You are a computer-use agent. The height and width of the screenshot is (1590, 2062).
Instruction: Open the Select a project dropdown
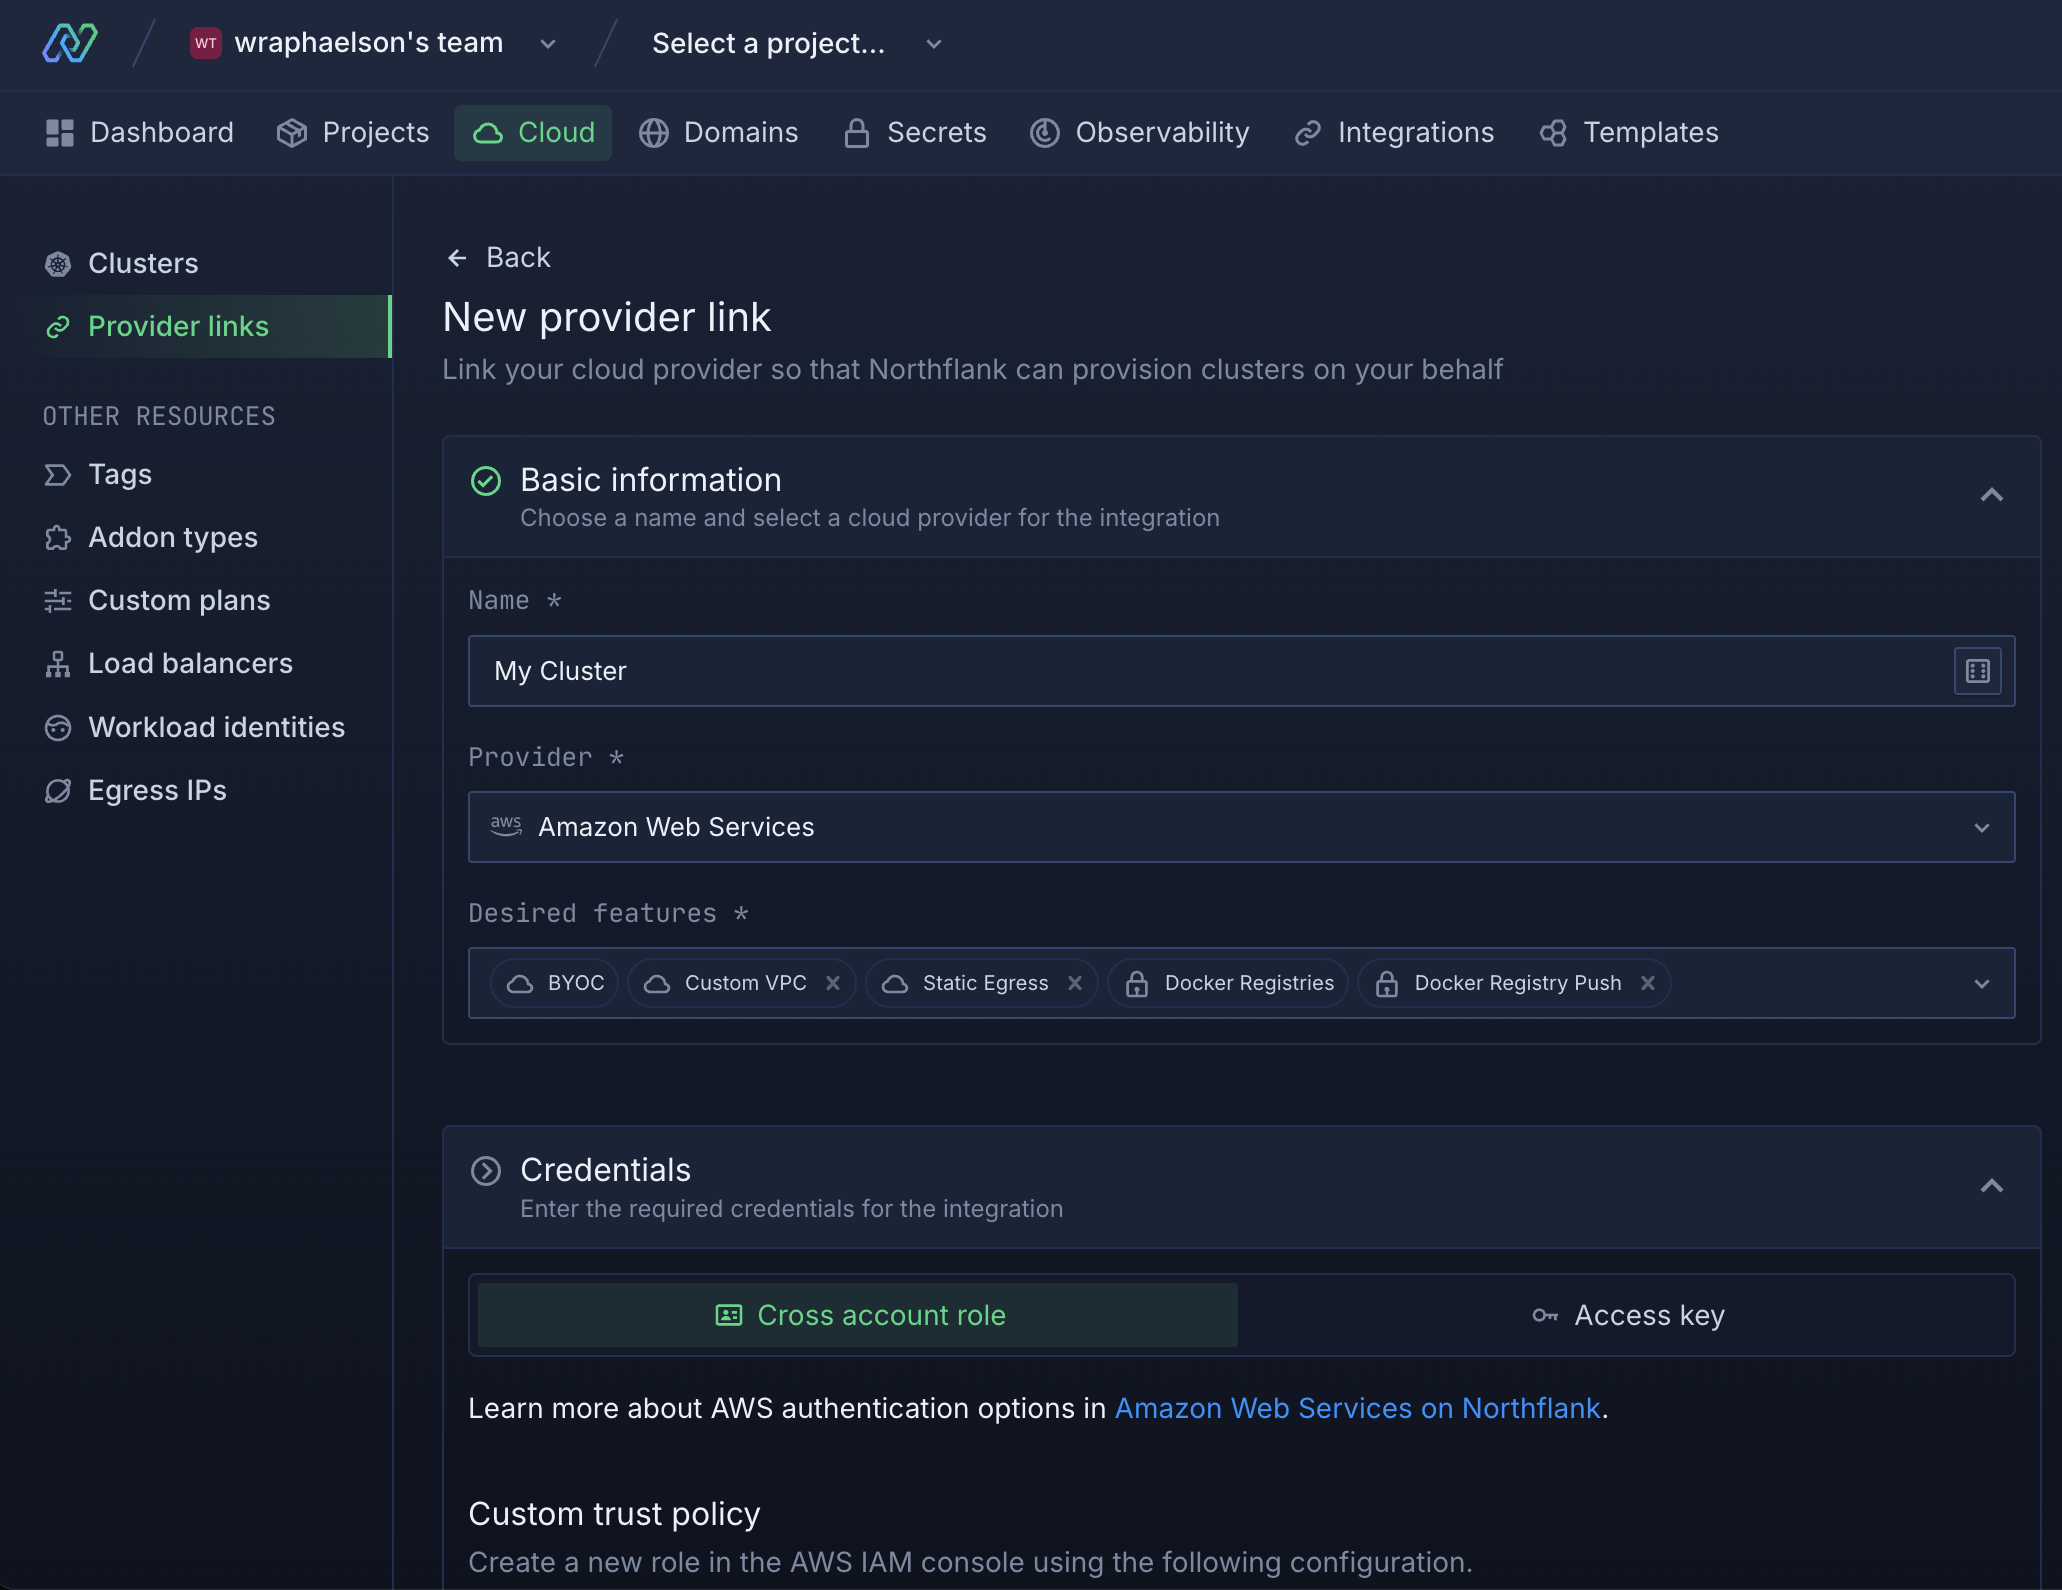pos(797,43)
